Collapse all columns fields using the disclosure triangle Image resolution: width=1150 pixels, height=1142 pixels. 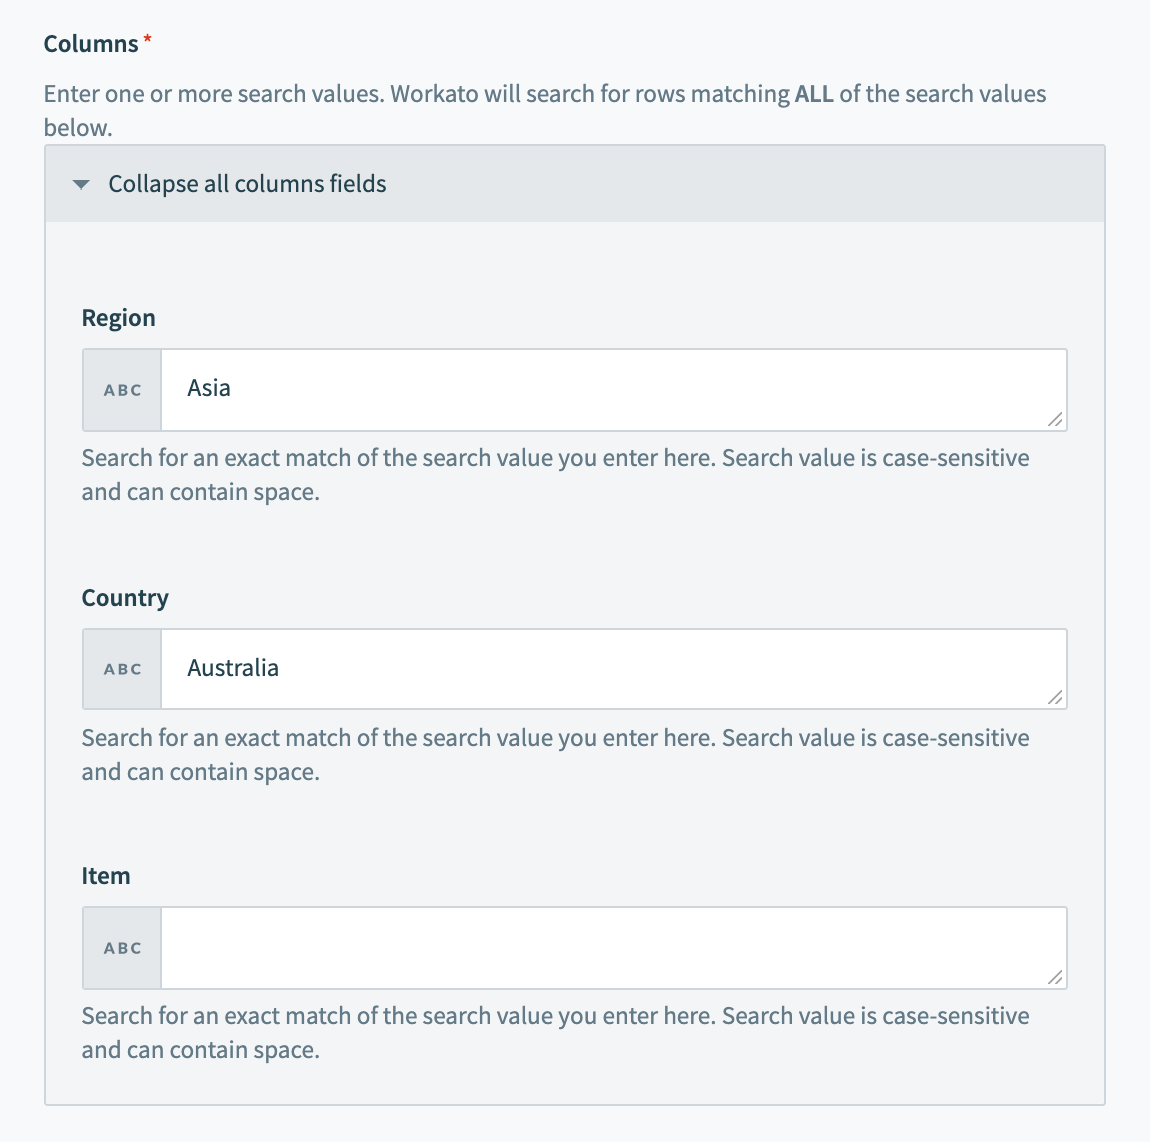(x=82, y=184)
